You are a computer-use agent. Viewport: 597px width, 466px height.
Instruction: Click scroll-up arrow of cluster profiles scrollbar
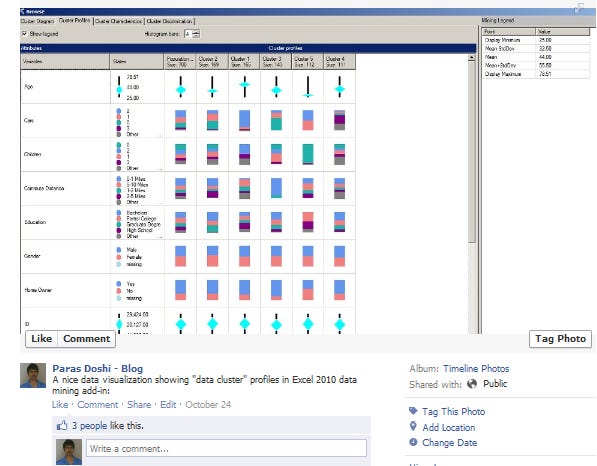(x=471, y=58)
